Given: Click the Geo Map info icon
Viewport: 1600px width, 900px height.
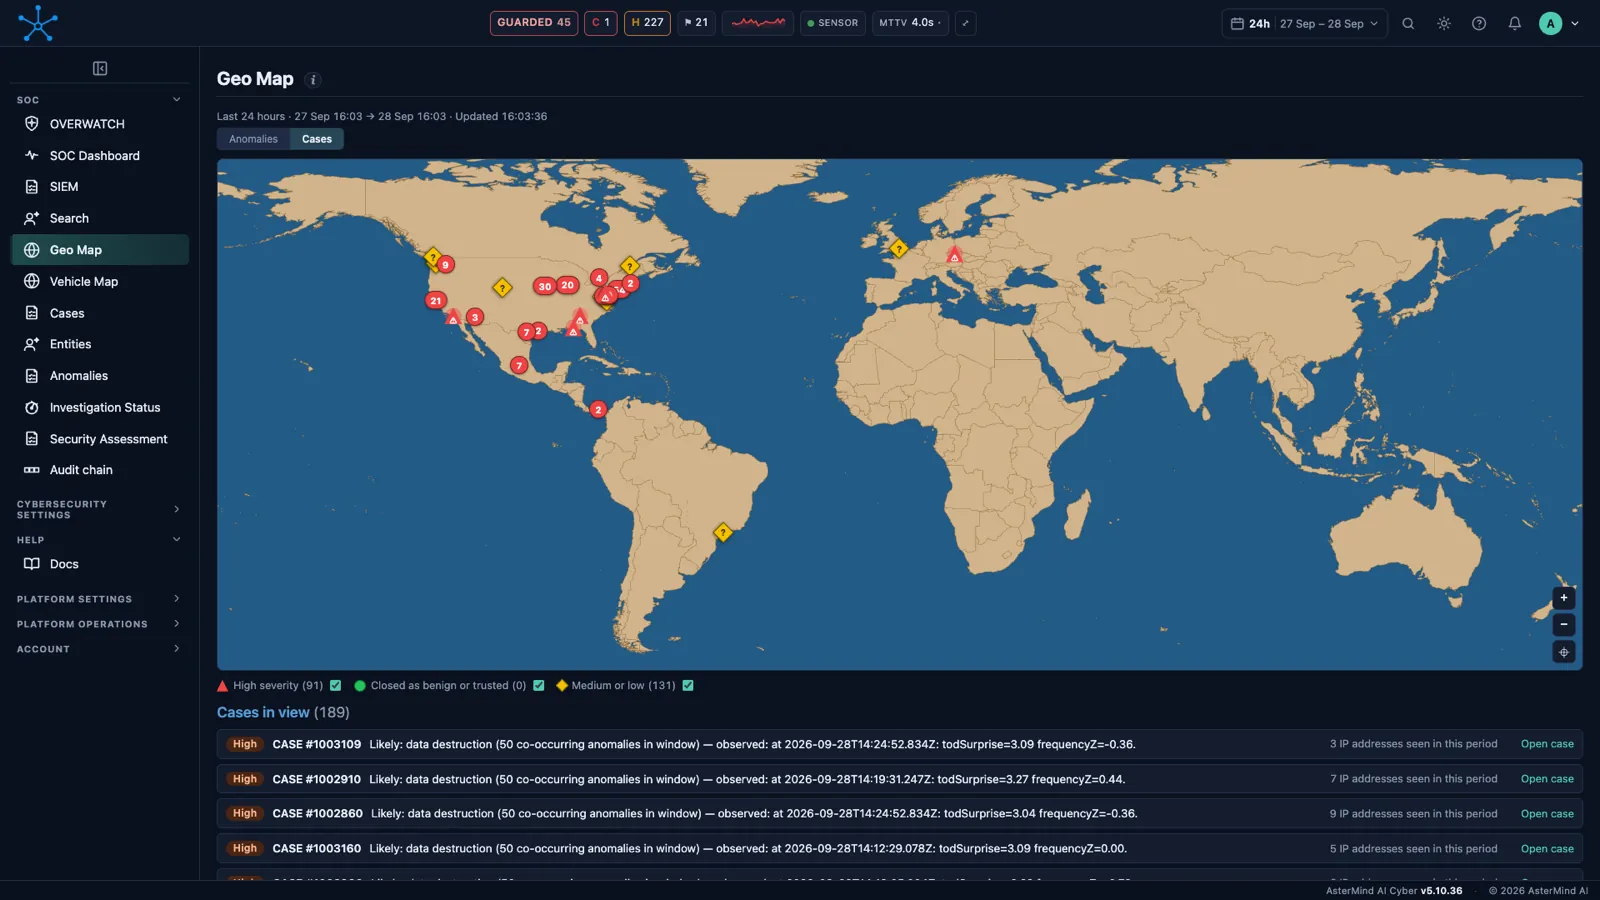Looking at the screenshot, I should (x=313, y=80).
